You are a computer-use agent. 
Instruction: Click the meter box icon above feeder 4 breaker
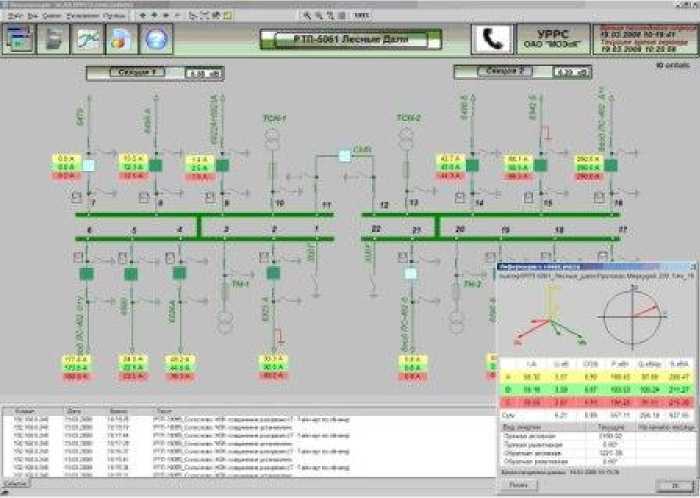[x=170, y=257]
